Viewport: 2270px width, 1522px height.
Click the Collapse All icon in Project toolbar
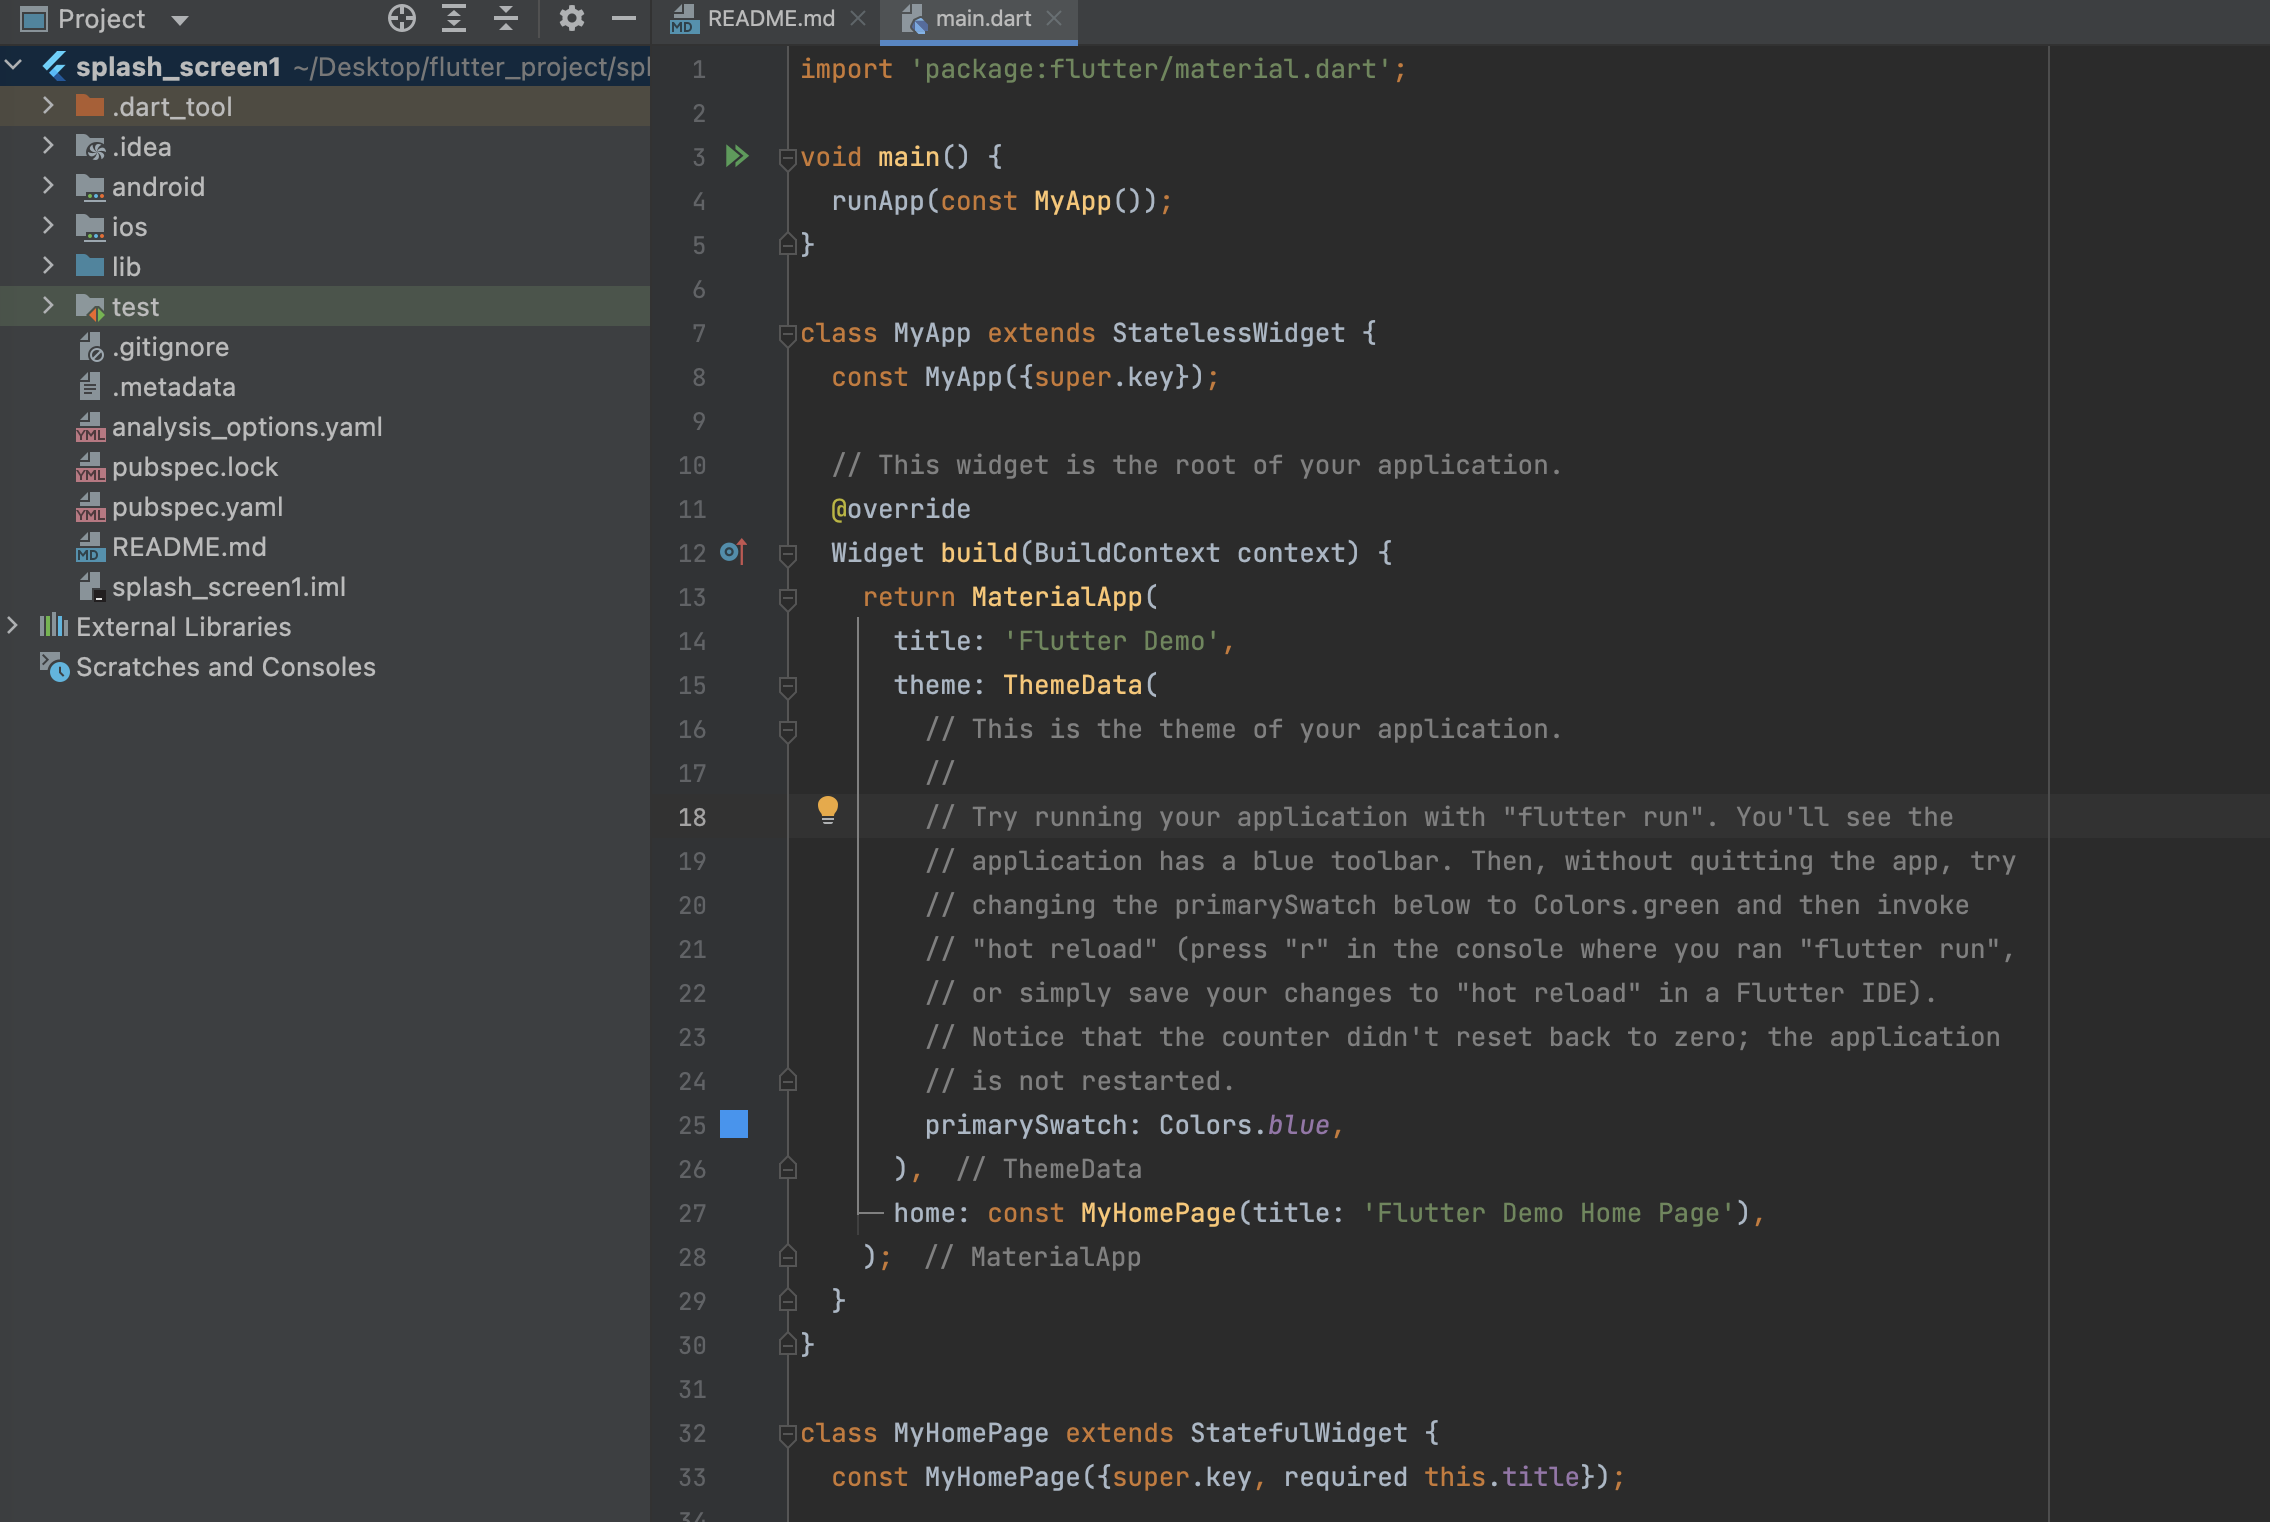pyautogui.click(x=506, y=18)
